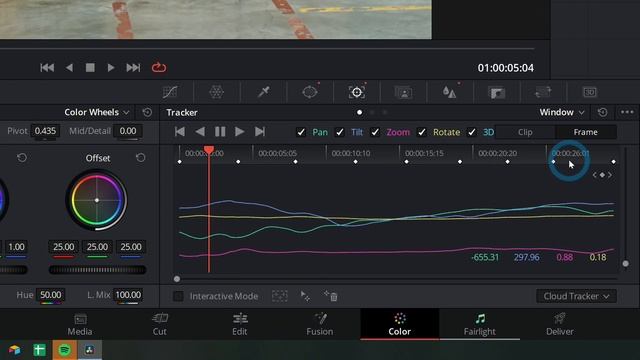Track forward in the Tracker
The height and width of the screenshot is (360, 640).
[x=240, y=131]
